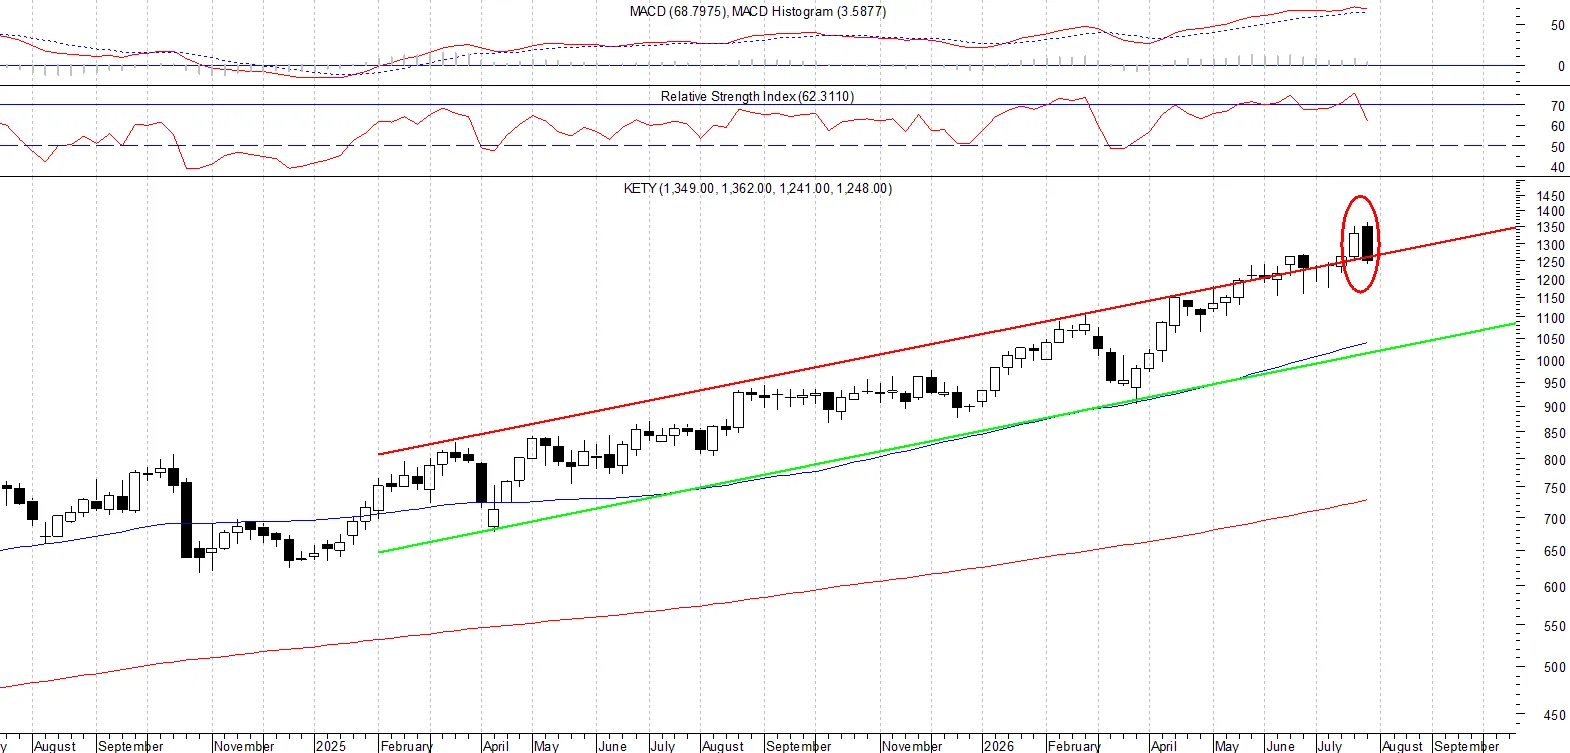Screen dimensions: 1570x753
Task: Click the 1450 price axis label
Action: tap(1551, 197)
